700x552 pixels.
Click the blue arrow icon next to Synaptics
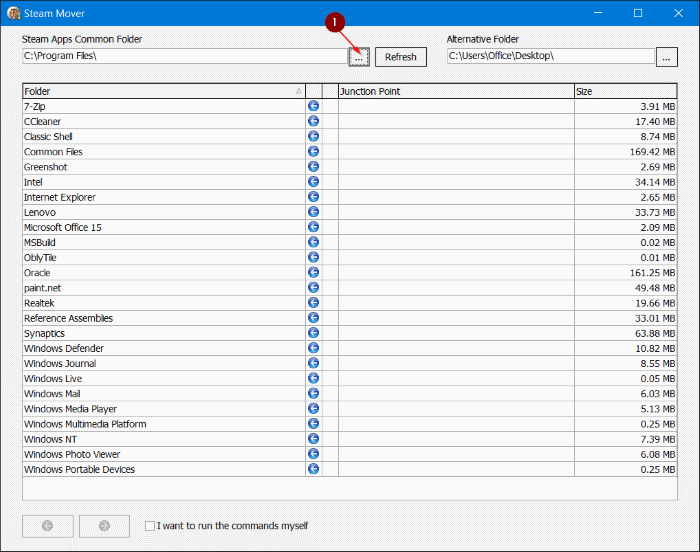pos(313,333)
